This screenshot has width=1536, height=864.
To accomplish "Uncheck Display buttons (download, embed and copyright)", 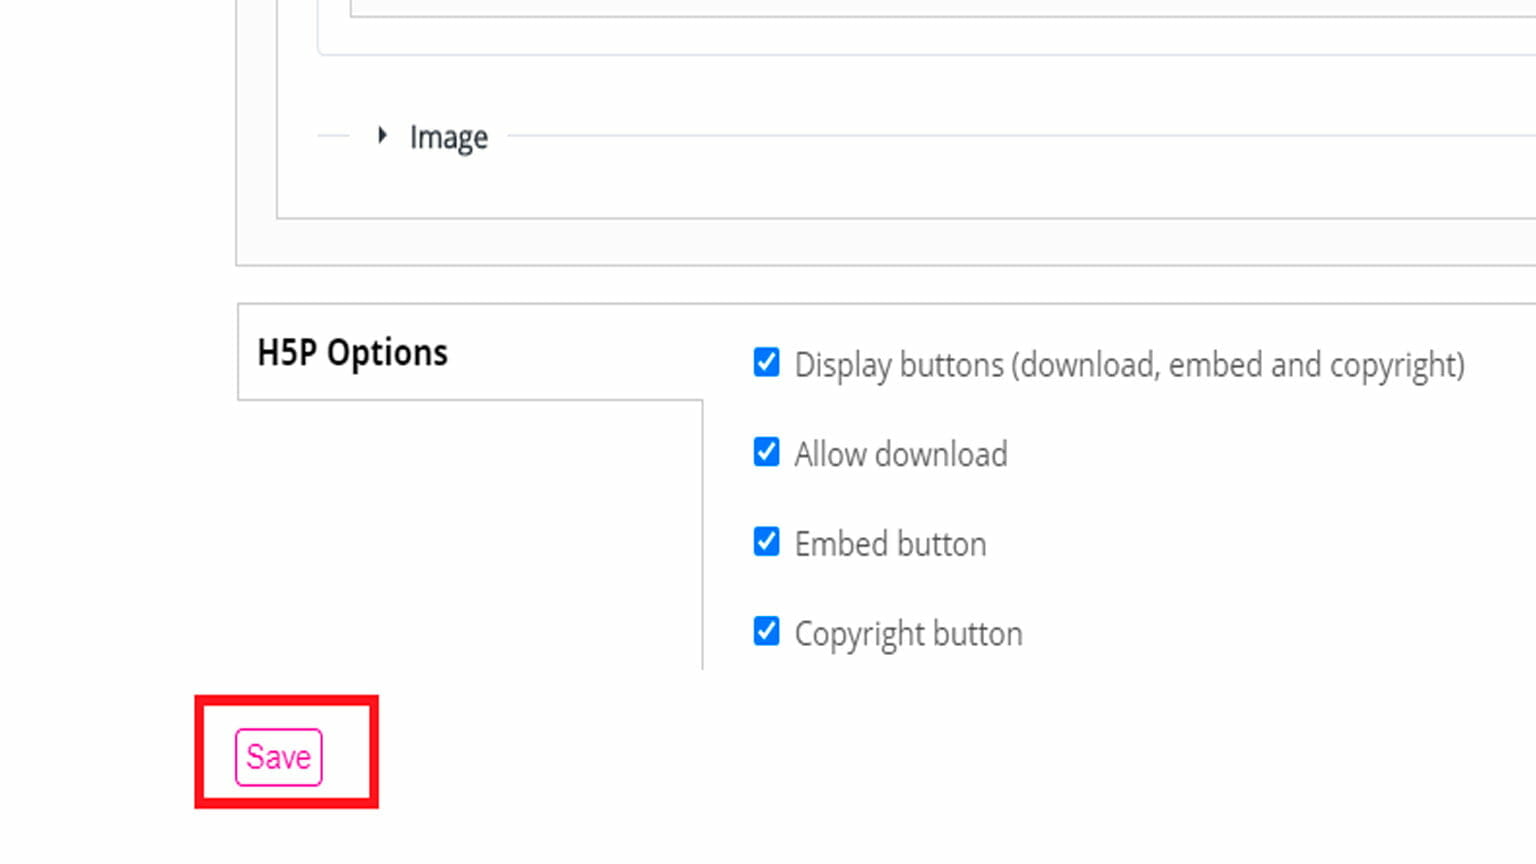I will tap(767, 362).
